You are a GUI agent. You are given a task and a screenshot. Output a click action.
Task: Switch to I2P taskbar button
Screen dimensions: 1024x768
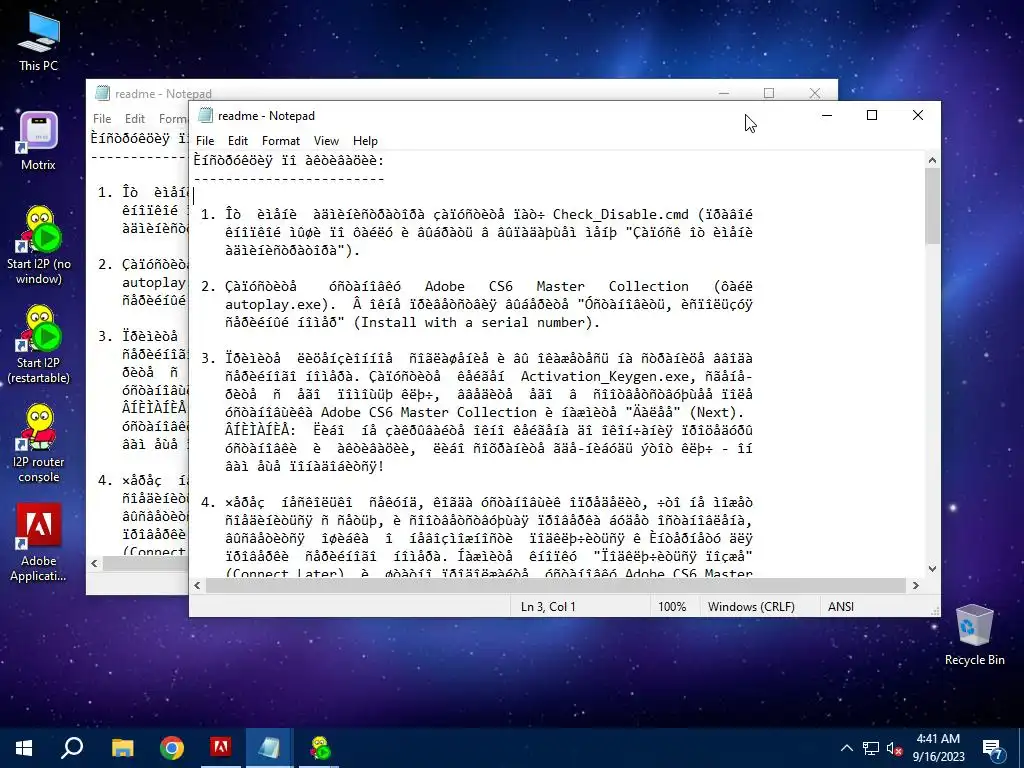319,748
